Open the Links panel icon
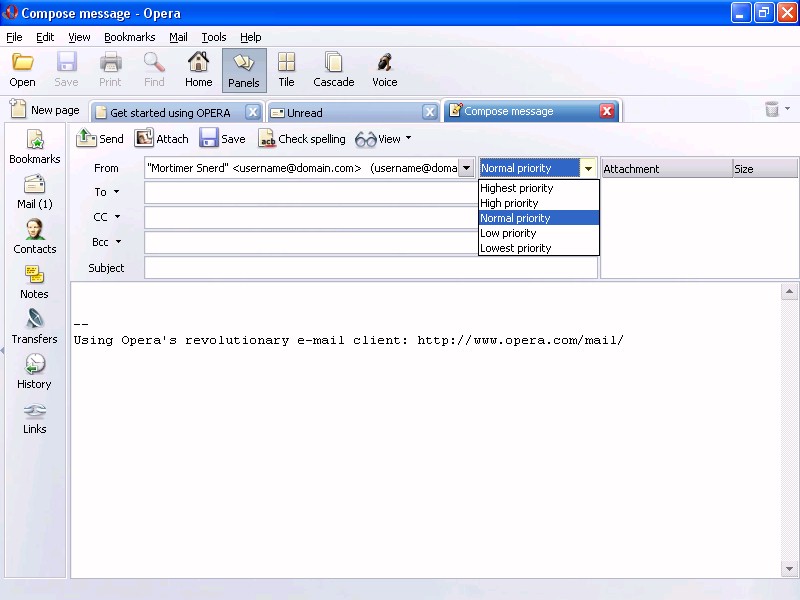The height and width of the screenshot is (600, 800). (35, 410)
